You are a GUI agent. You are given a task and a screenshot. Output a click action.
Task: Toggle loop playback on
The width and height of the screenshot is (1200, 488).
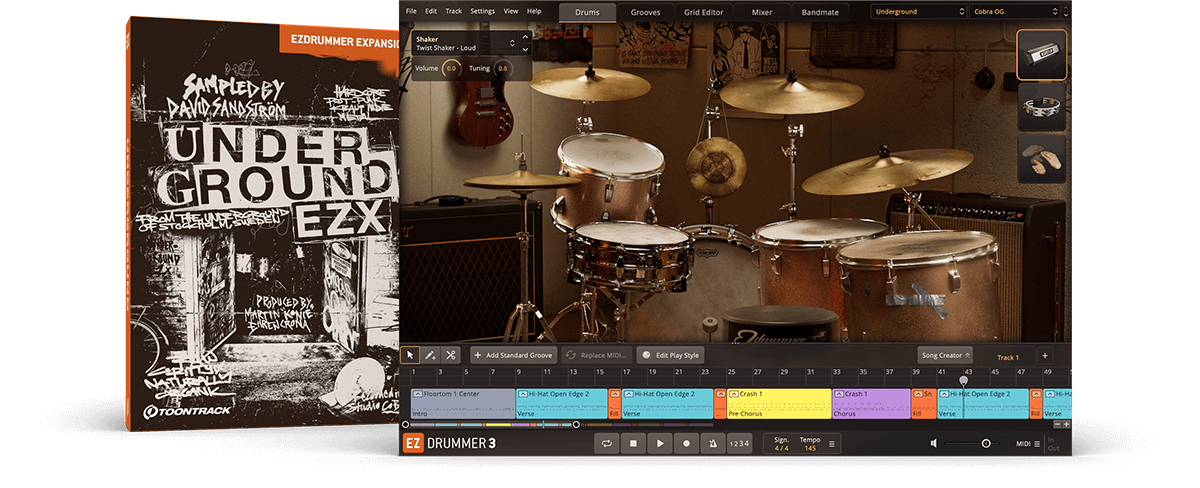click(x=607, y=443)
